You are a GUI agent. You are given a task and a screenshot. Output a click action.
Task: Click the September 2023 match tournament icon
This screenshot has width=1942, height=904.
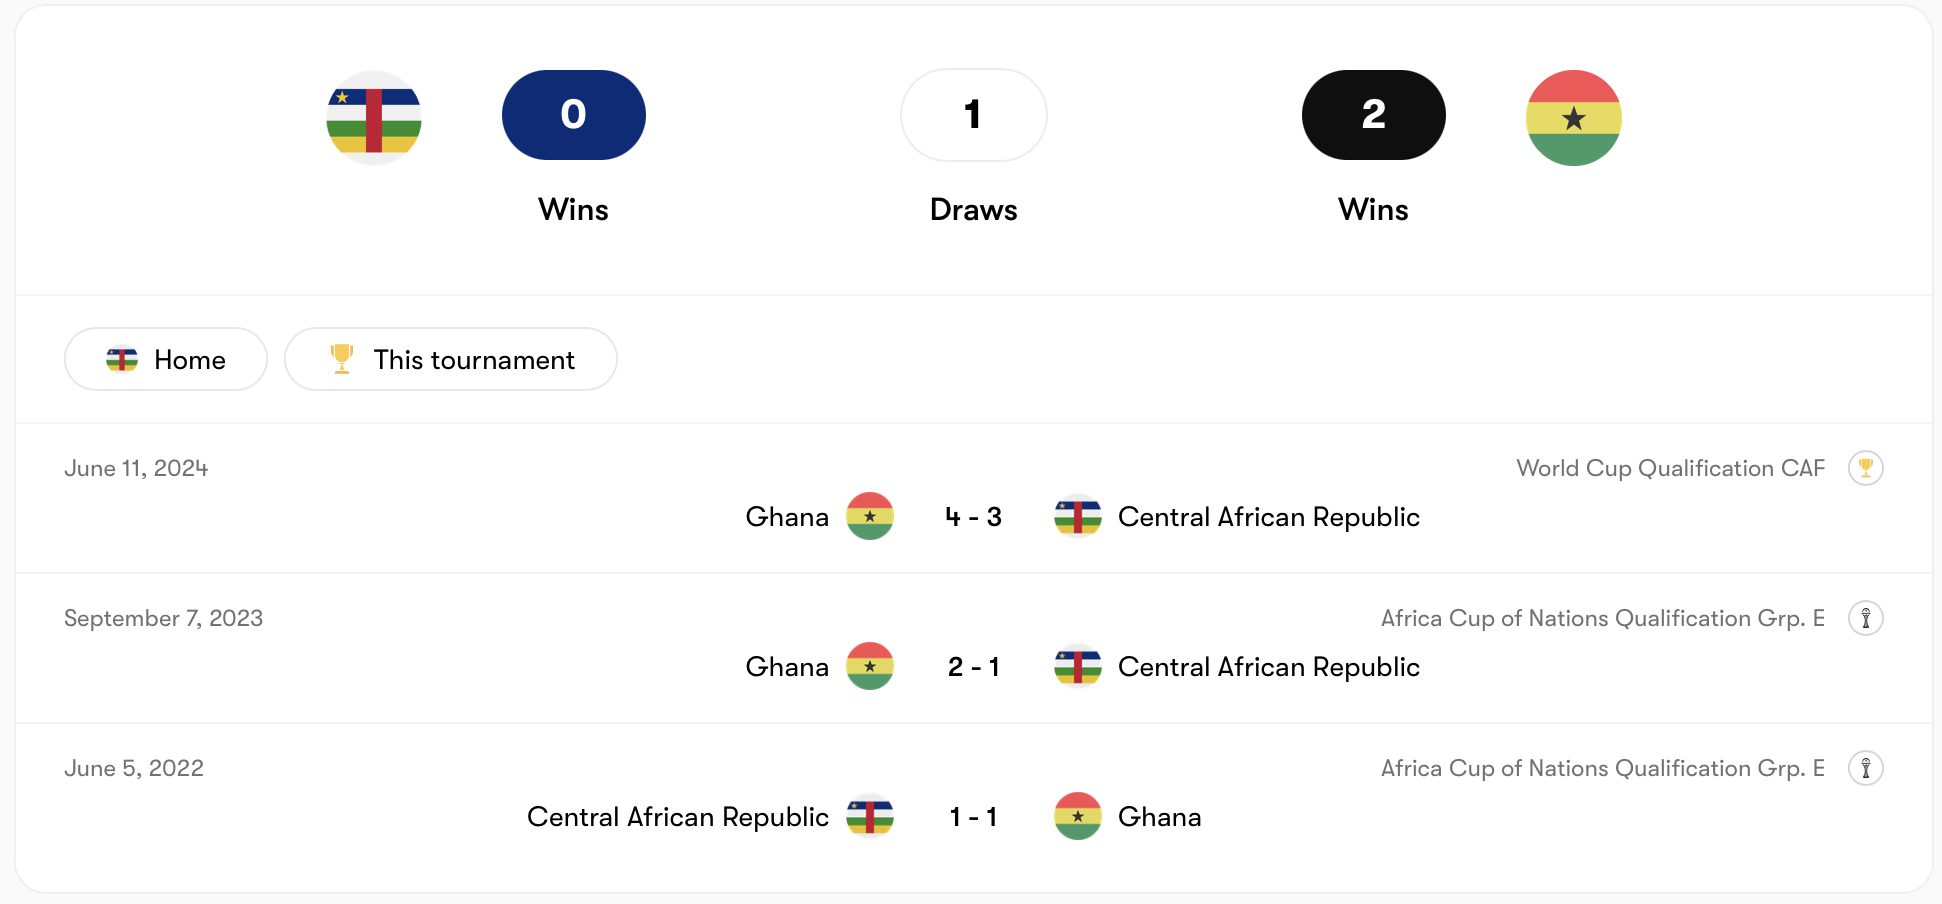click(x=1865, y=618)
